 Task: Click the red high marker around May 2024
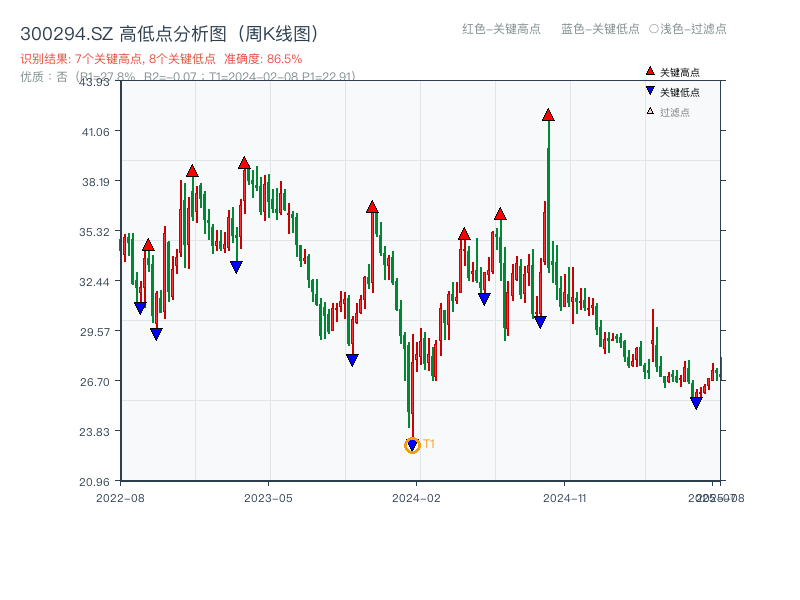tap(464, 234)
